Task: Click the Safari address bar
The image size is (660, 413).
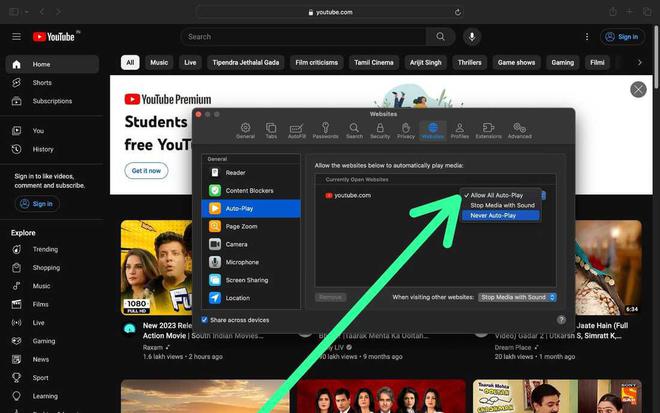Action: (330, 12)
